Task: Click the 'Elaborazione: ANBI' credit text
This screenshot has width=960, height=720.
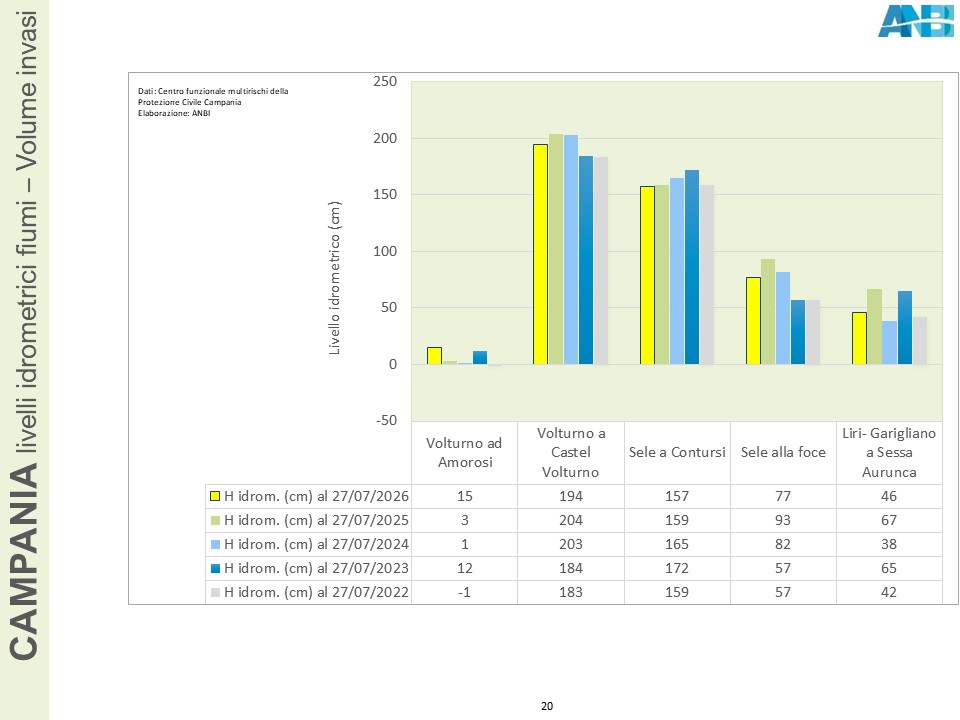Action: tap(174, 113)
